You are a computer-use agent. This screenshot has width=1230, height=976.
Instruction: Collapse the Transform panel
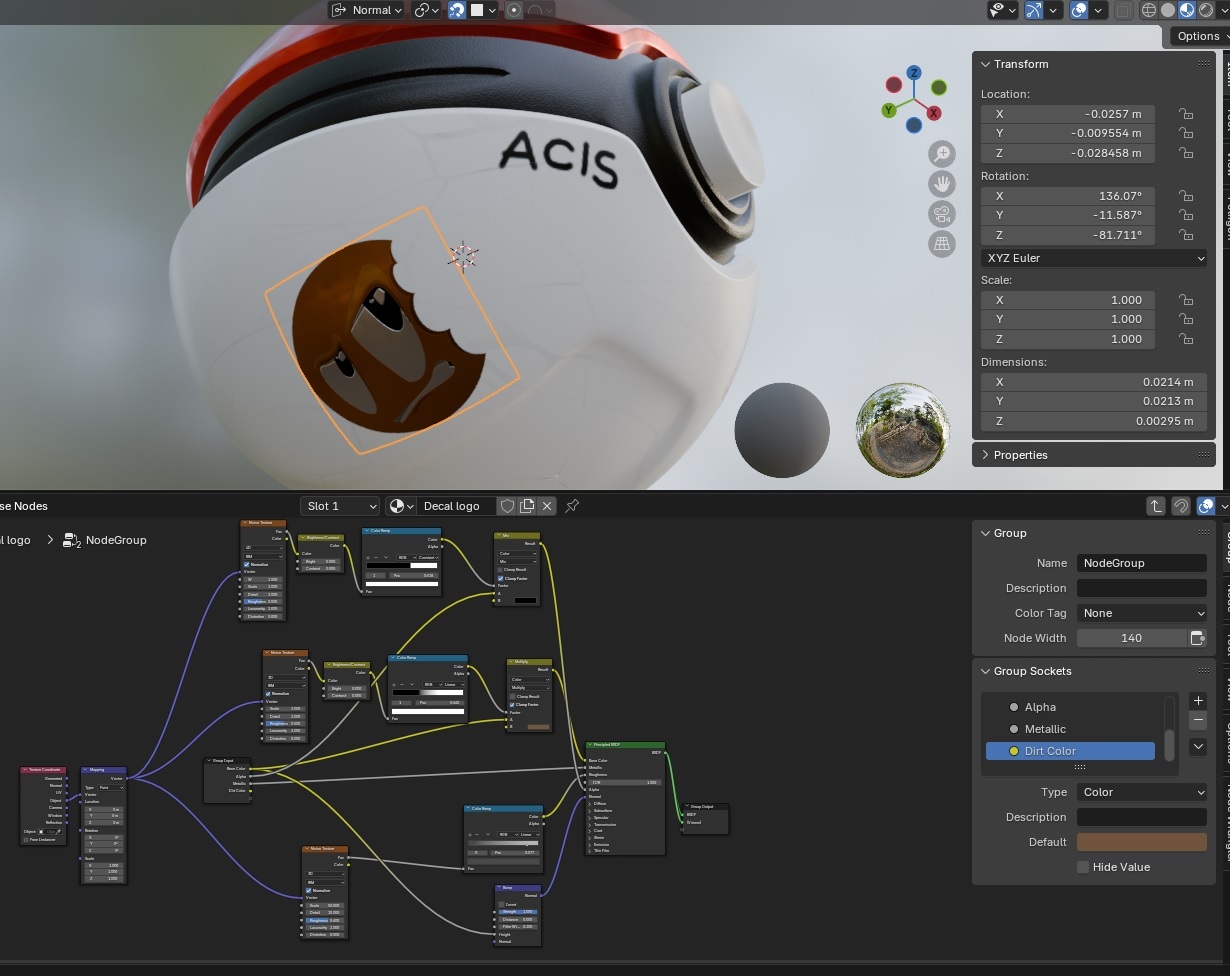(986, 64)
